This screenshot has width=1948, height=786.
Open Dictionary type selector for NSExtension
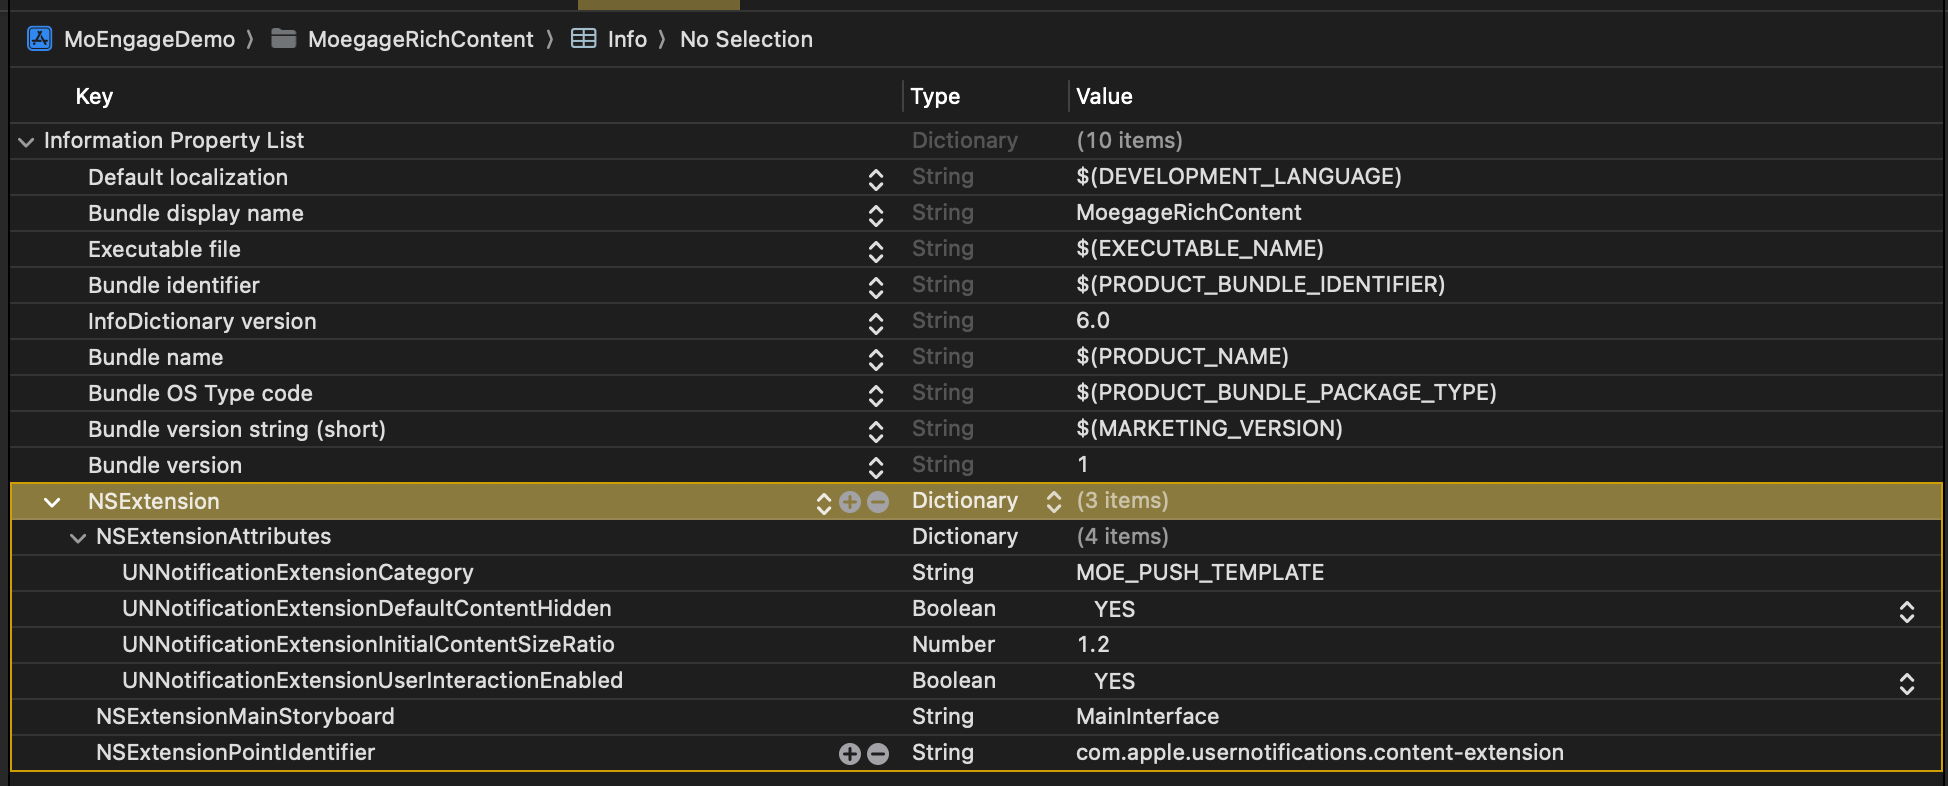[1053, 502]
